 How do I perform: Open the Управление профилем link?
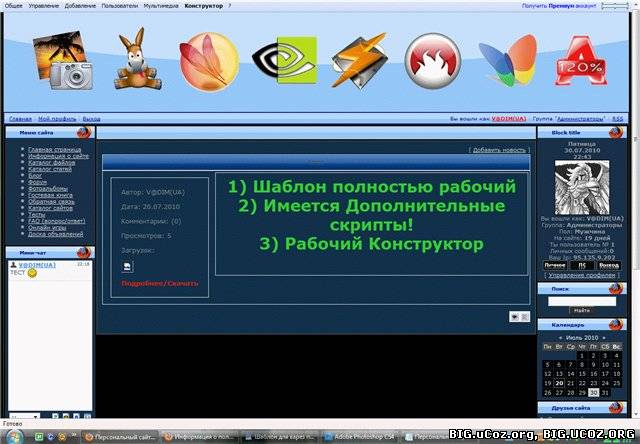pyautogui.click(x=582, y=275)
